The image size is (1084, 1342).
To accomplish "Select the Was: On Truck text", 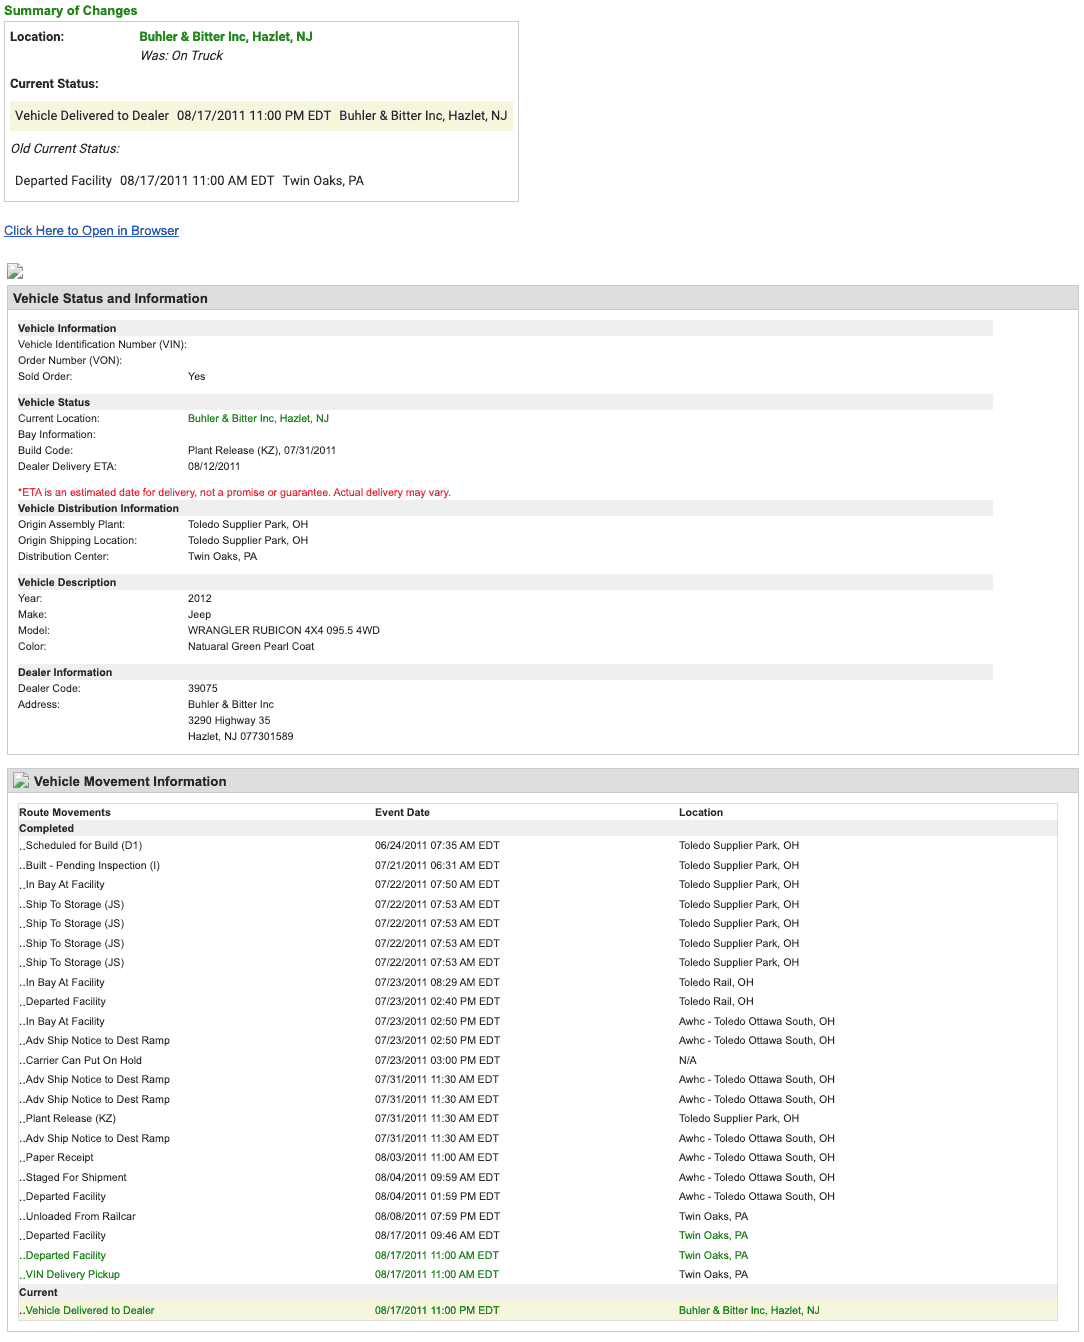I will [x=181, y=55].
